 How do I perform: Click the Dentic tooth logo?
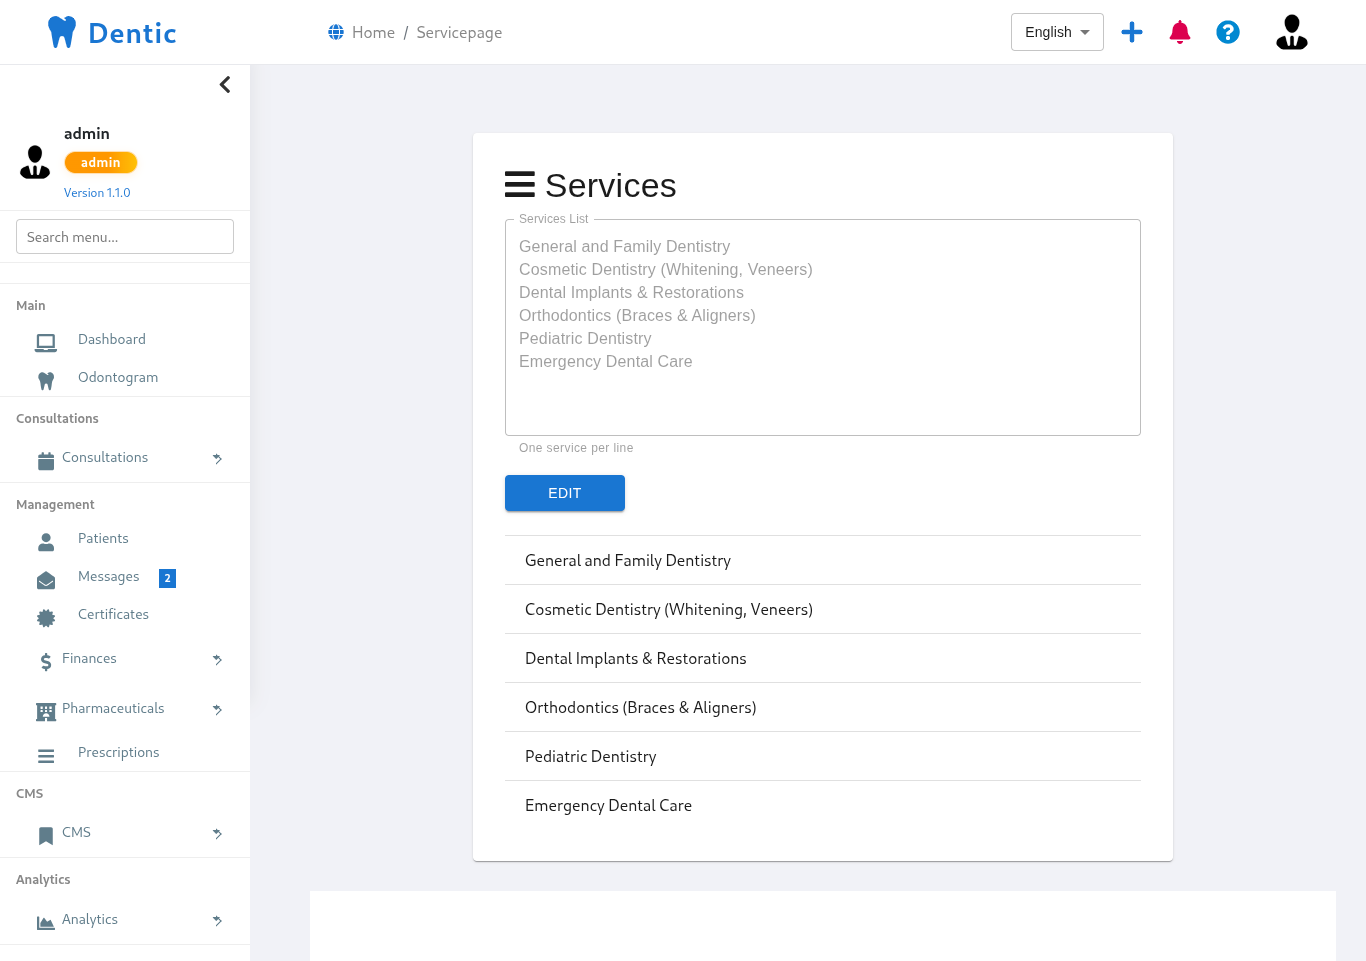pyautogui.click(x=62, y=32)
